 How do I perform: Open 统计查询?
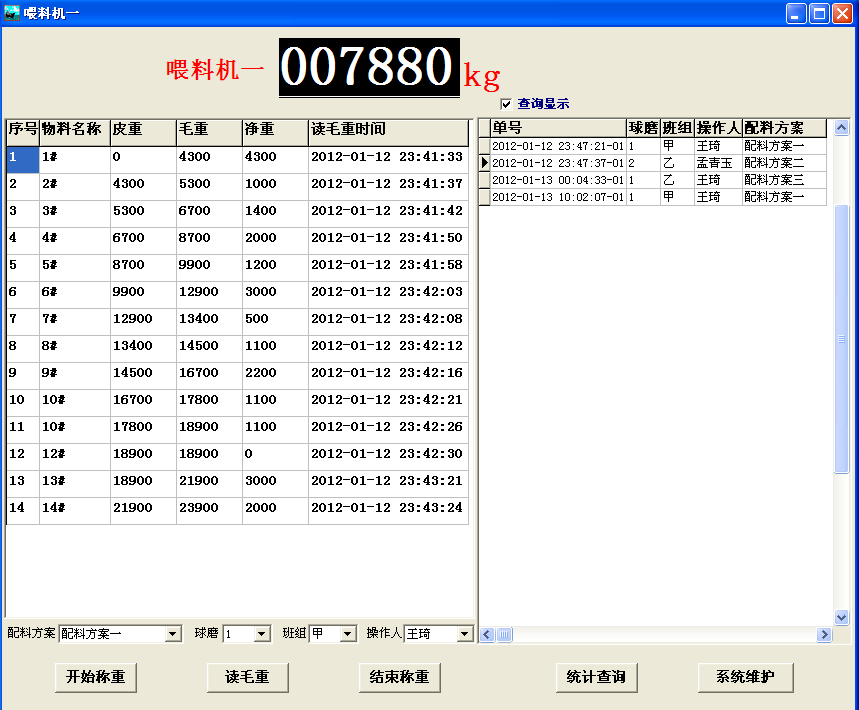(596, 677)
